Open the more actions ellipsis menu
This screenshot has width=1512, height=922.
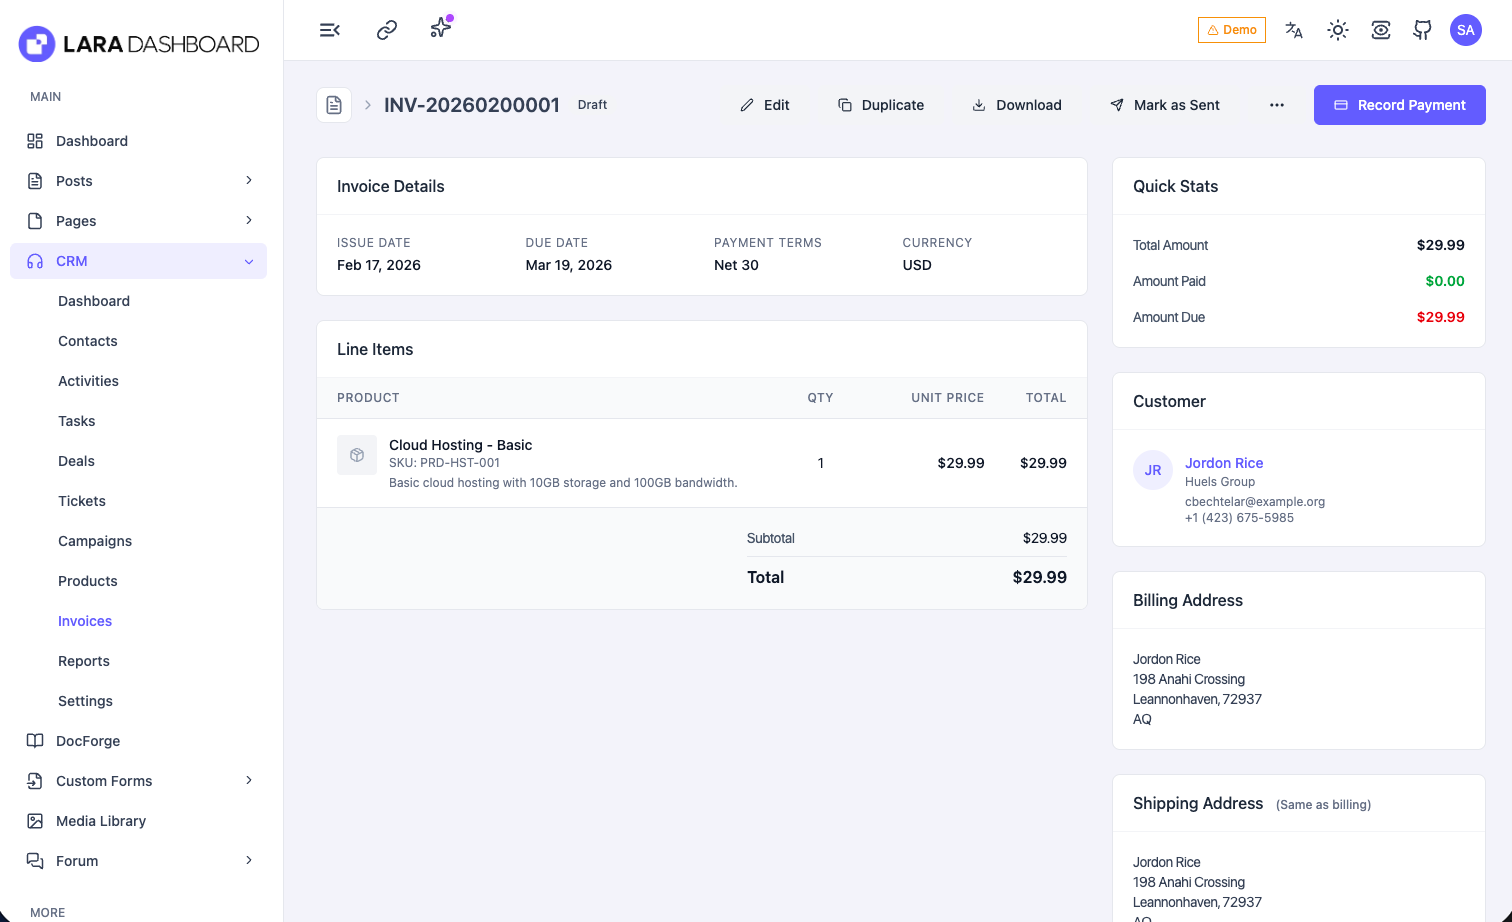click(1277, 104)
